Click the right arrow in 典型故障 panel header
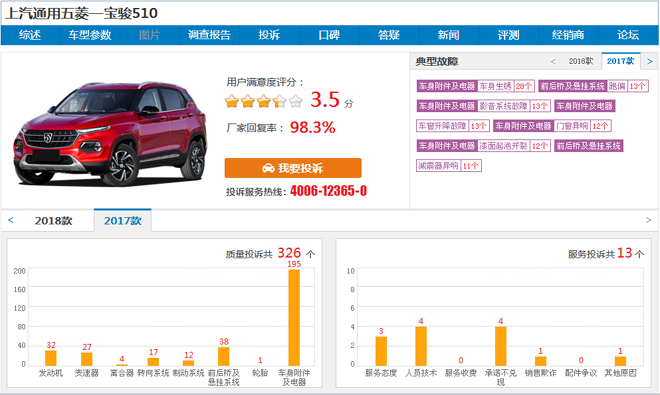This screenshot has width=660, height=395. 650,61
